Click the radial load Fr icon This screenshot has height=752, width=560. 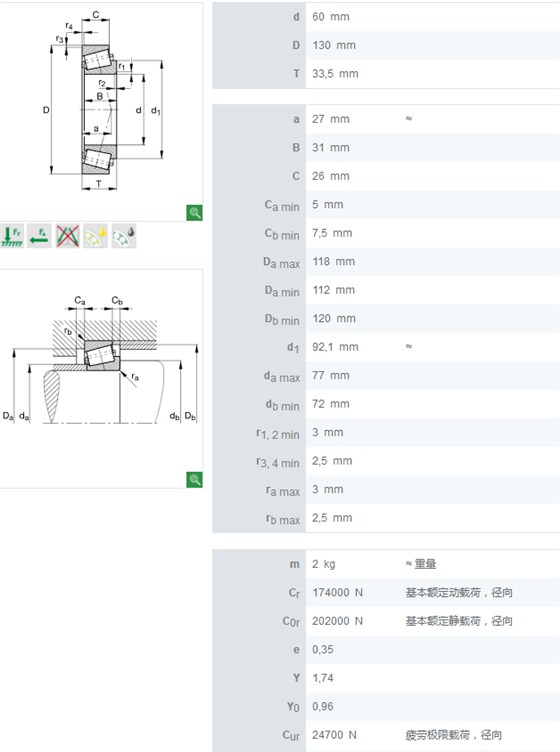[12, 236]
